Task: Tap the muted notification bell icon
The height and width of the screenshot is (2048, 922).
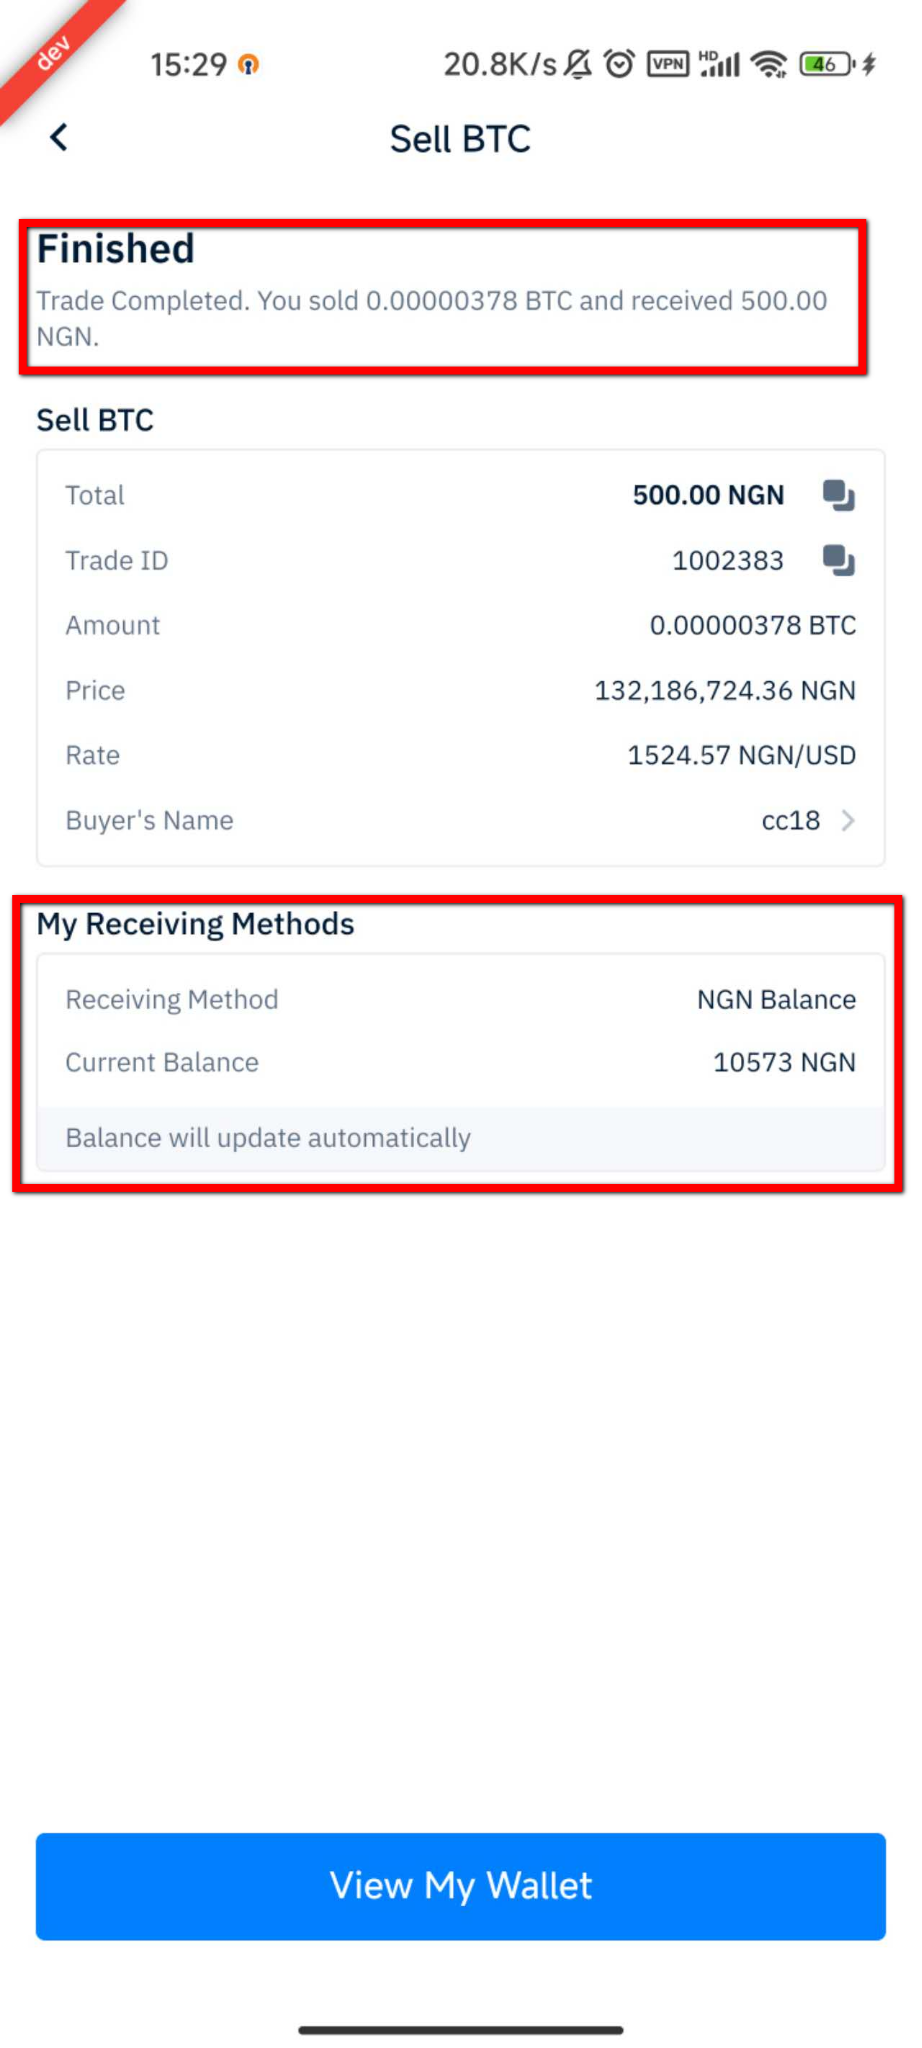Action: coord(578,64)
